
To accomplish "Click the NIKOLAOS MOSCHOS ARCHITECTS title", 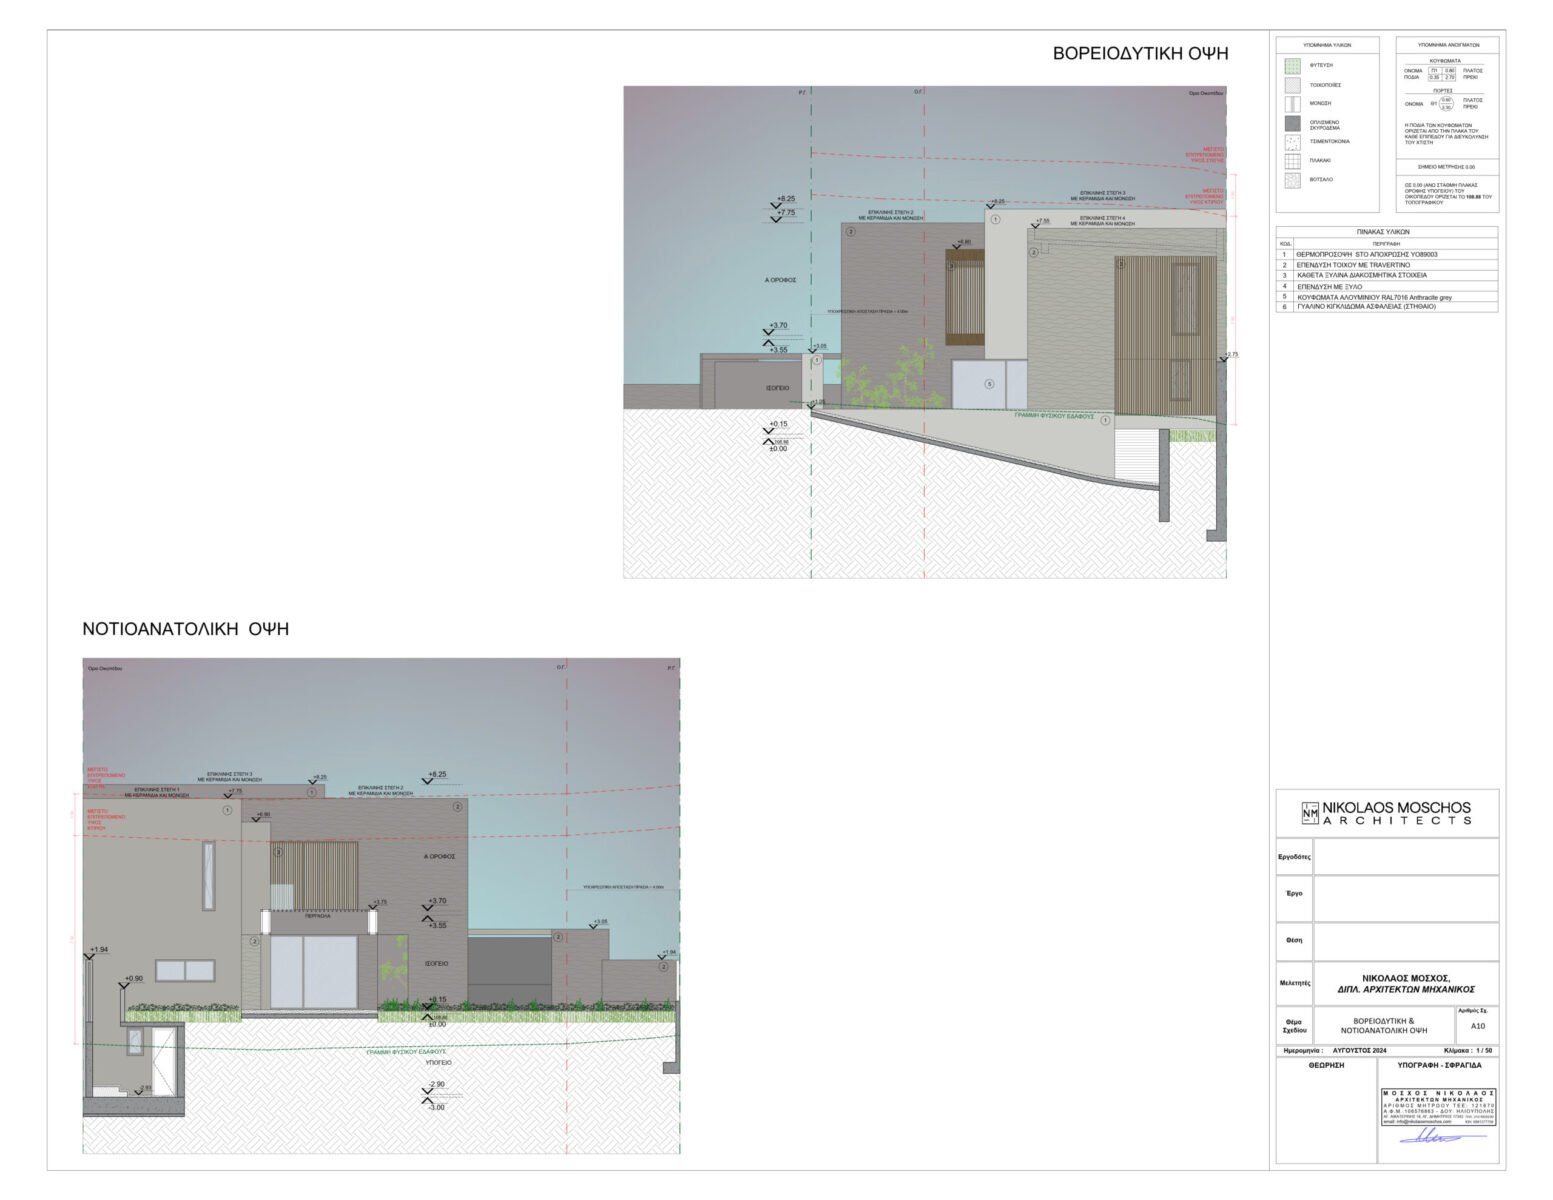I will (1397, 813).
